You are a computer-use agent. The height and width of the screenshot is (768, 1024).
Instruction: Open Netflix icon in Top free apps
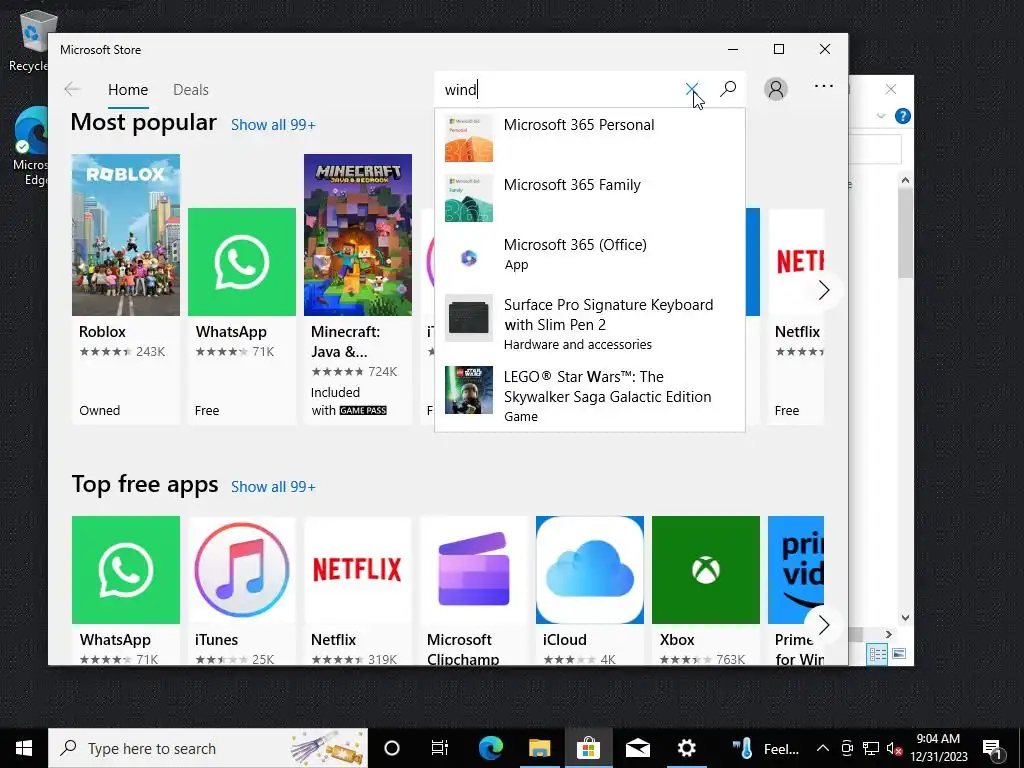tap(358, 569)
